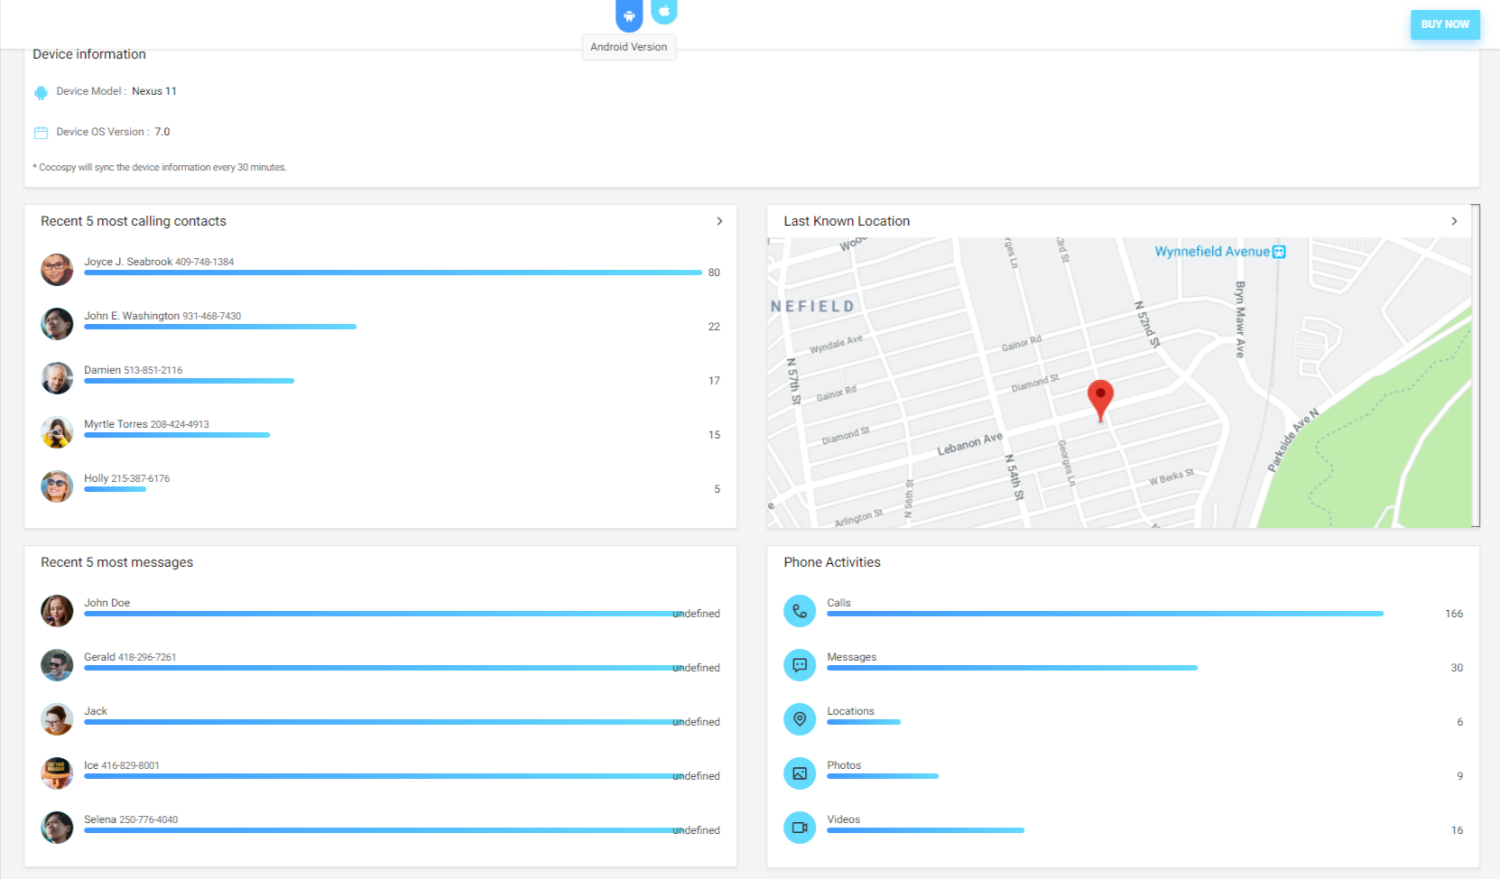
Task: Click Damien's phone number 513-851-2116
Action: point(153,371)
